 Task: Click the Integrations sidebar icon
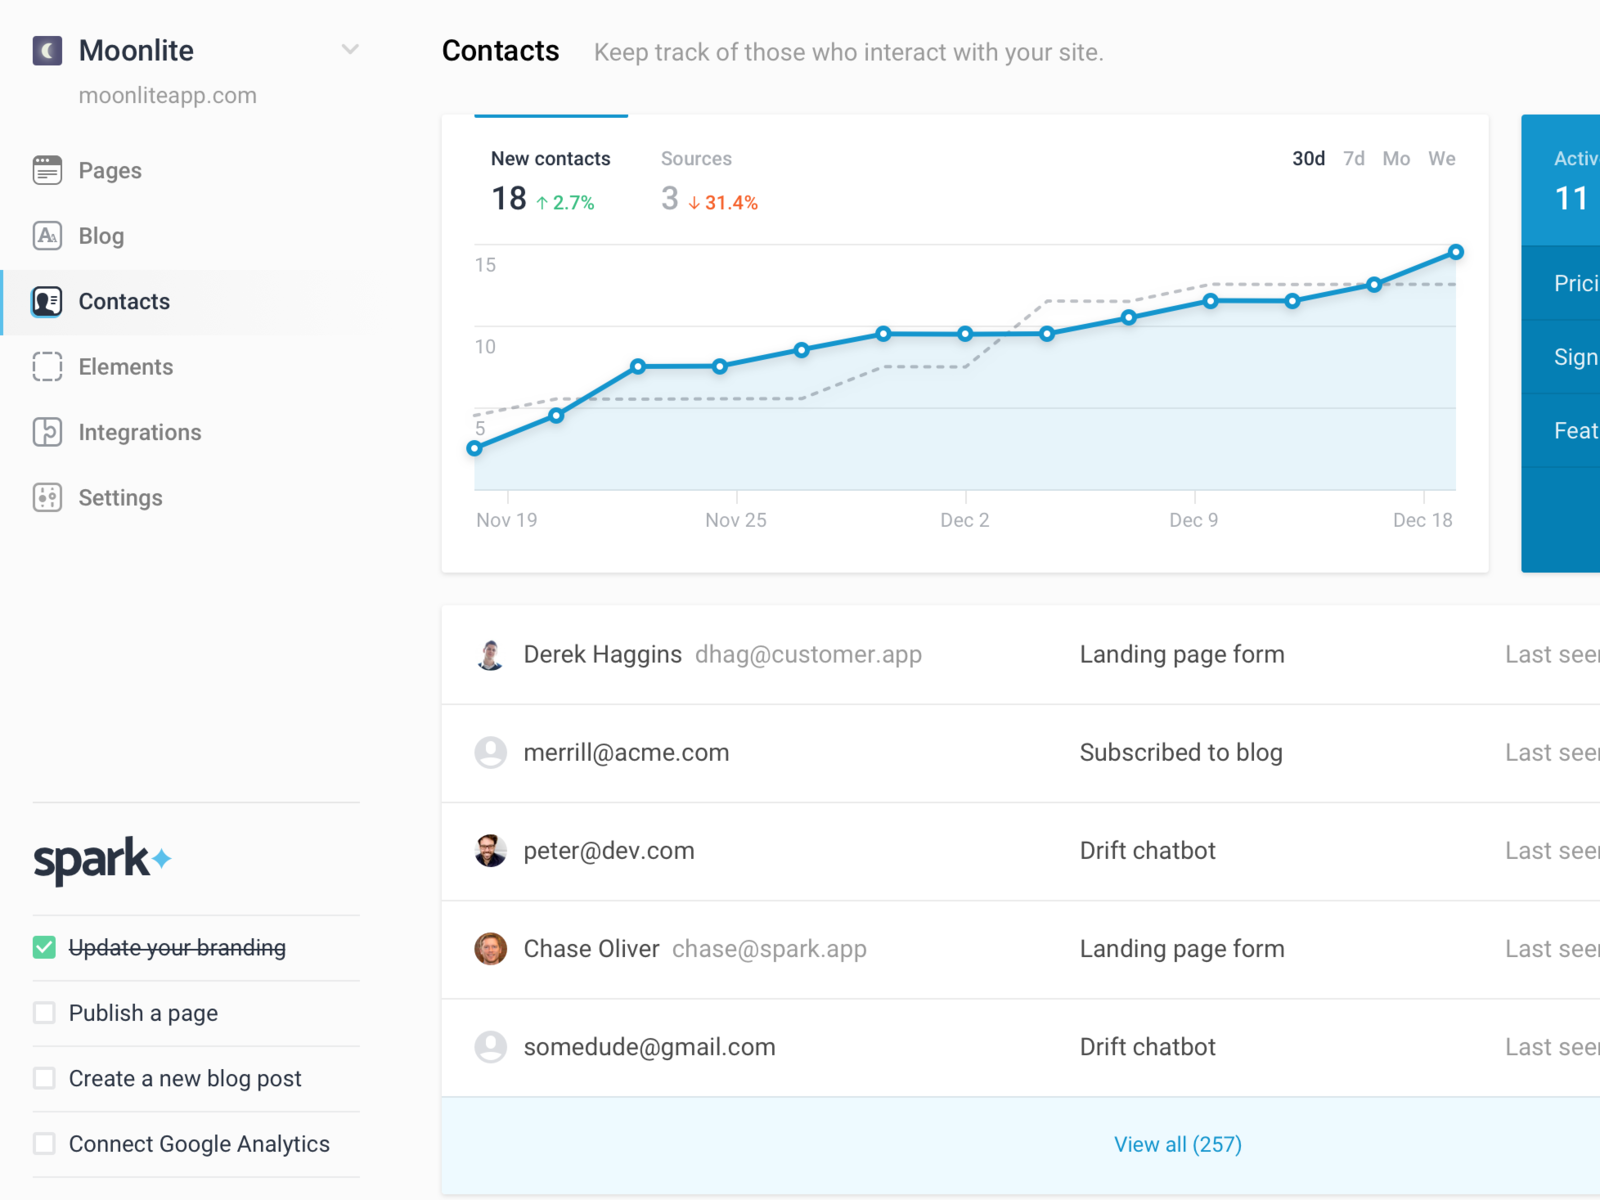(47, 432)
